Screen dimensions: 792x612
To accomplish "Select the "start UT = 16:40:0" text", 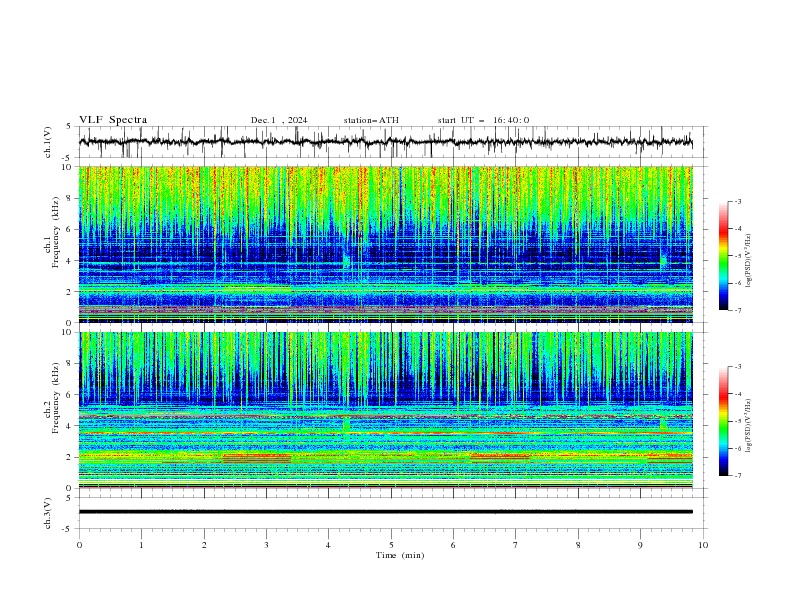I will click(x=483, y=120).
